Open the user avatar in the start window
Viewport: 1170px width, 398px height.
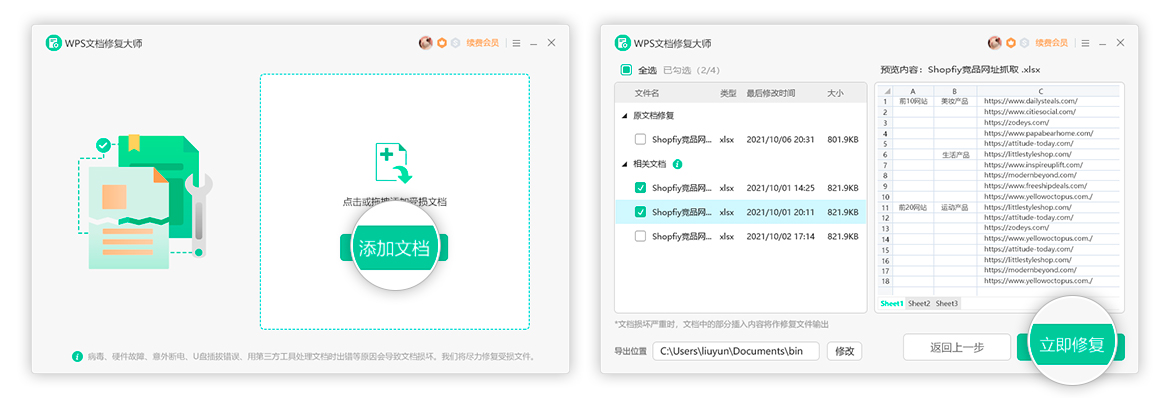coord(425,43)
